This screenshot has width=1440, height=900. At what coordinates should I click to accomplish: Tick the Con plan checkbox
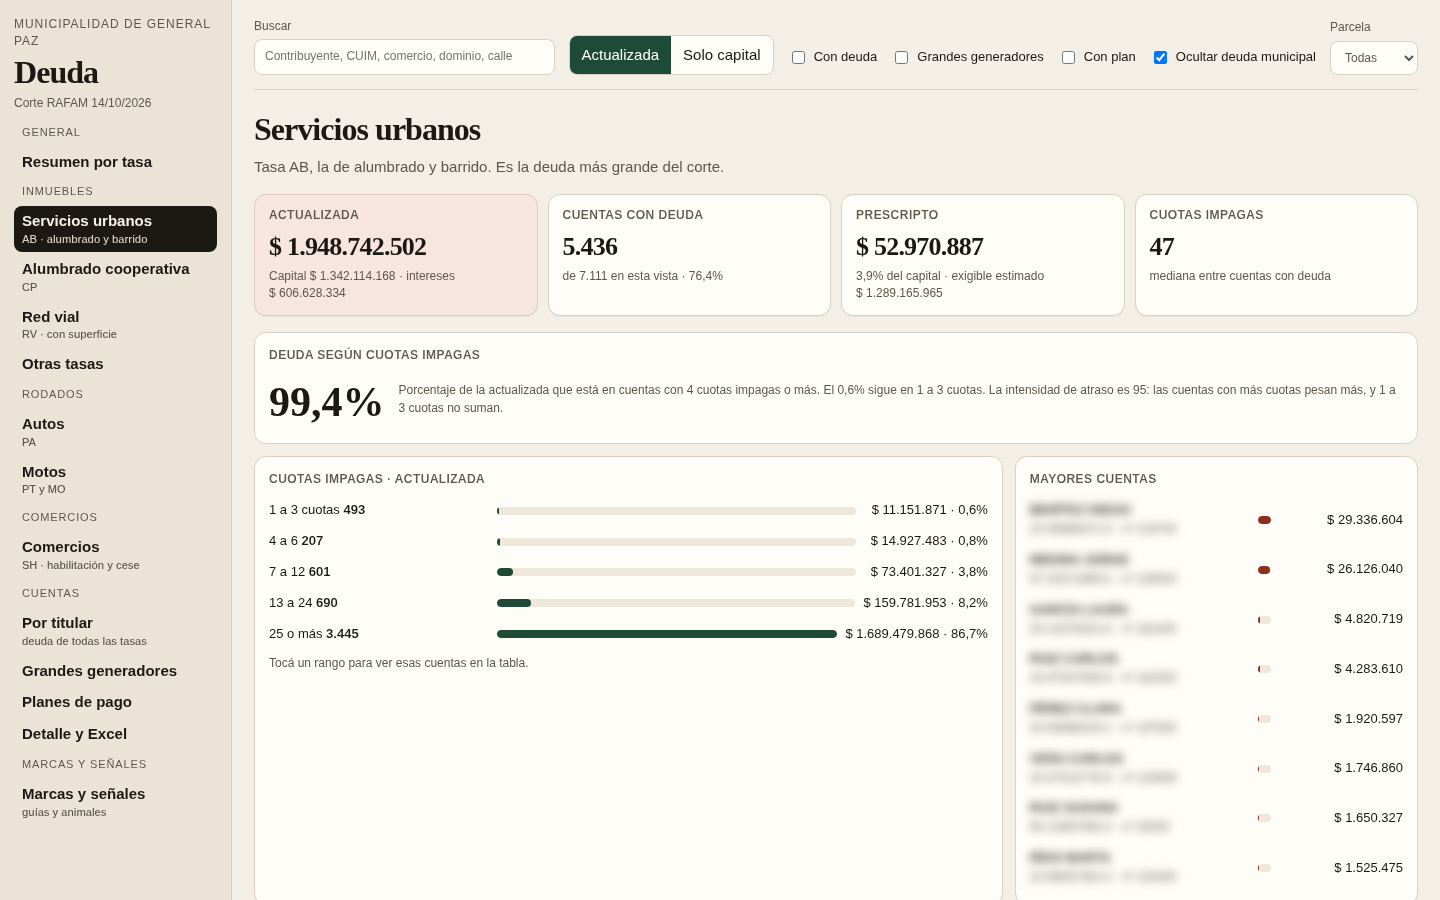pos(1068,57)
